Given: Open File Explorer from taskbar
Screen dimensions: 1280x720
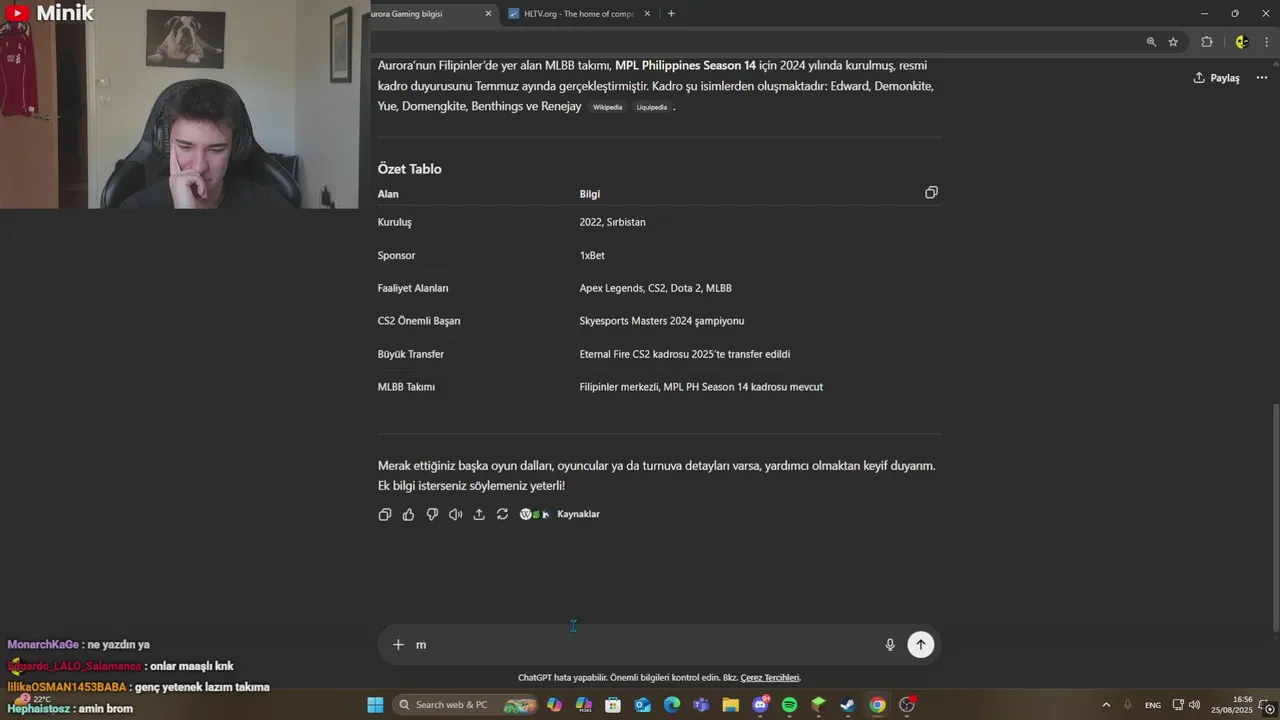Looking at the screenshot, I should pos(731,705).
